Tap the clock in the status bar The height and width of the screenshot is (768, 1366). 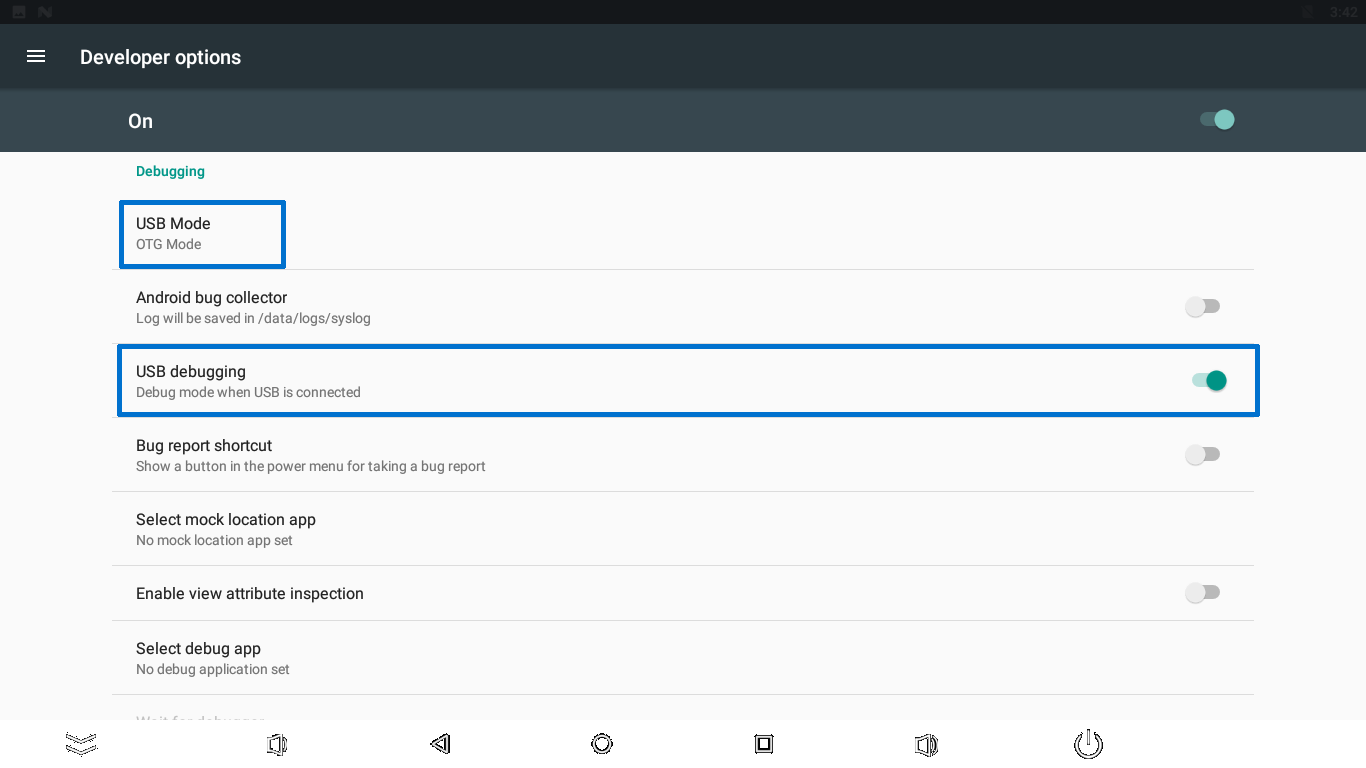pos(1343,12)
